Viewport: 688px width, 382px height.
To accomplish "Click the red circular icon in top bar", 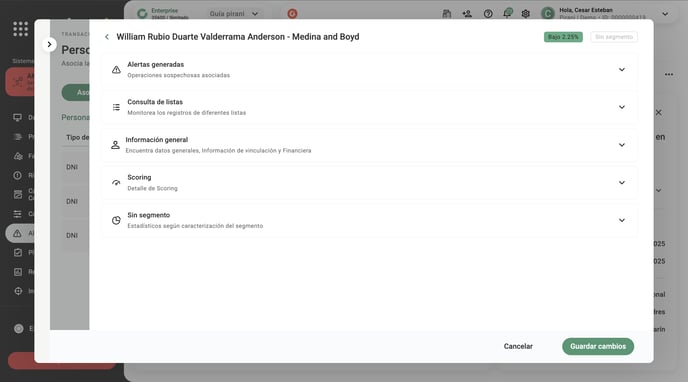I will tap(292, 14).
